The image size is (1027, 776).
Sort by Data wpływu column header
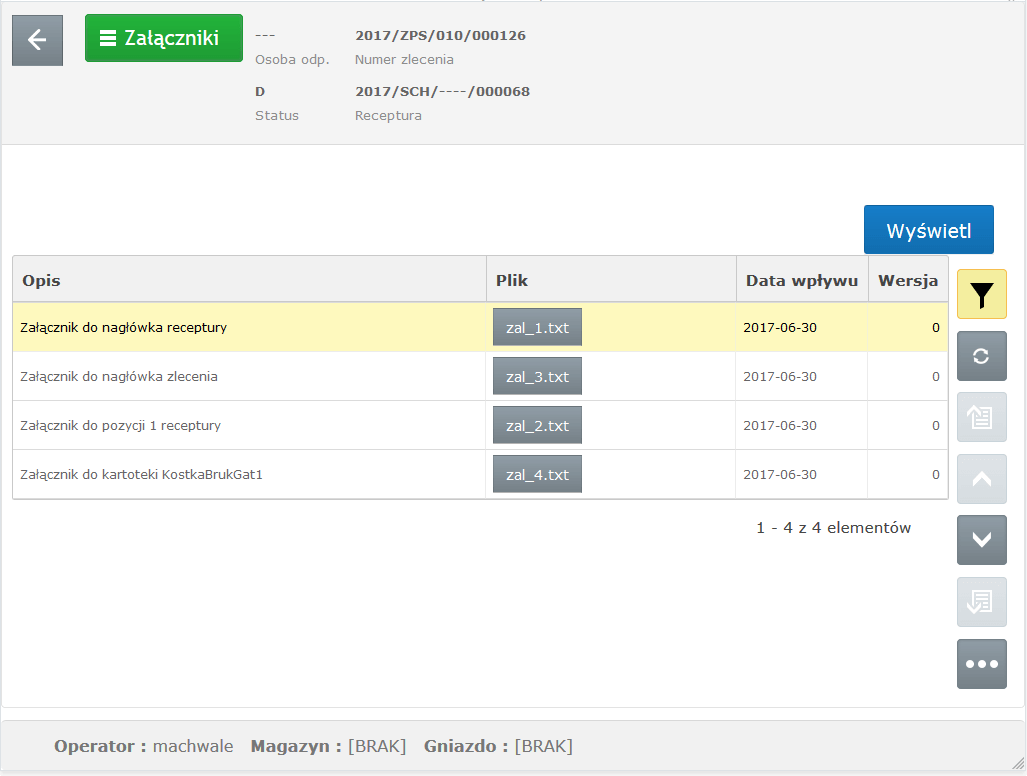802,280
